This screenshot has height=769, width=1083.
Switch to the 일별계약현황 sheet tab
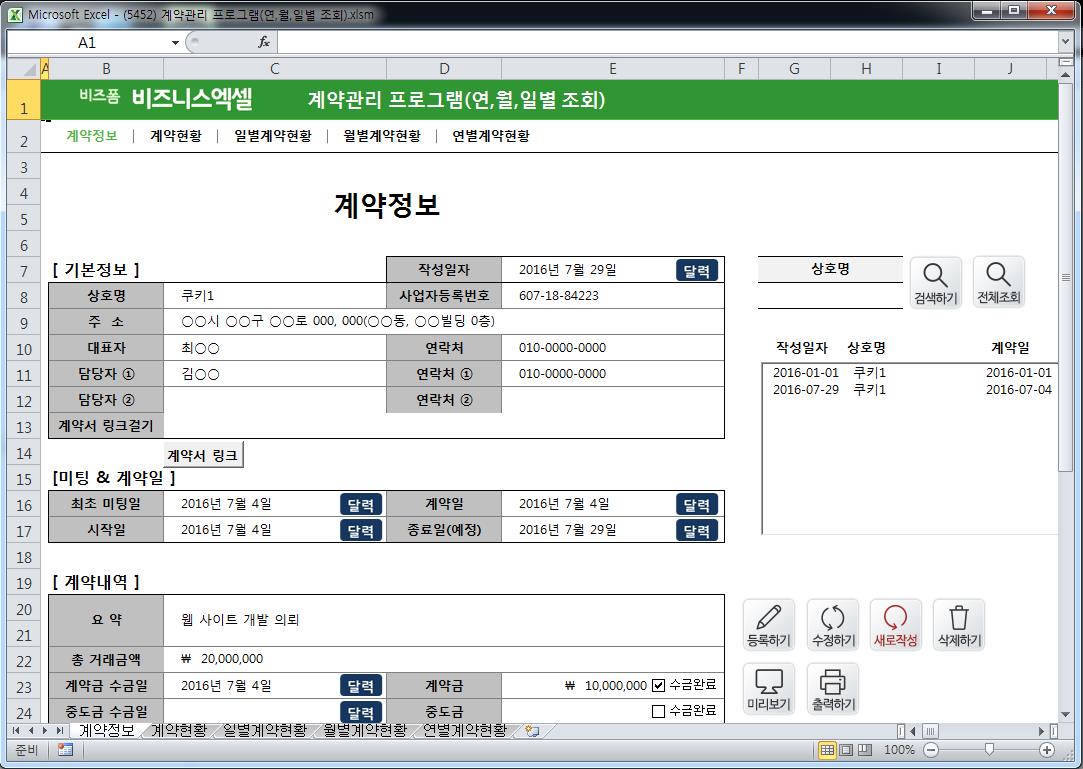click(x=265, y=730)
